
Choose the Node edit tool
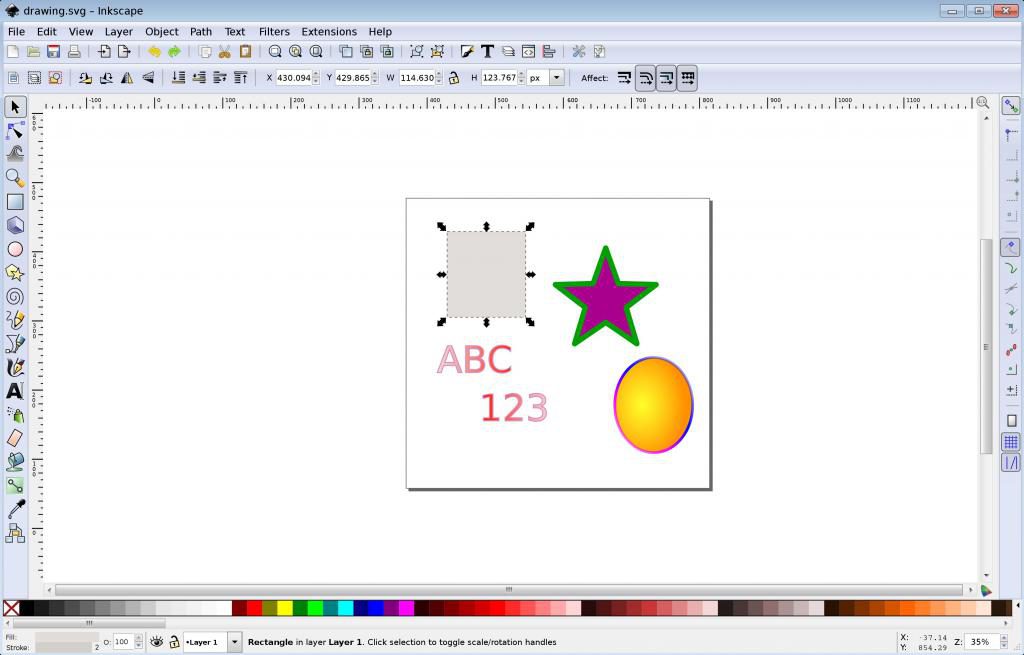15,131
